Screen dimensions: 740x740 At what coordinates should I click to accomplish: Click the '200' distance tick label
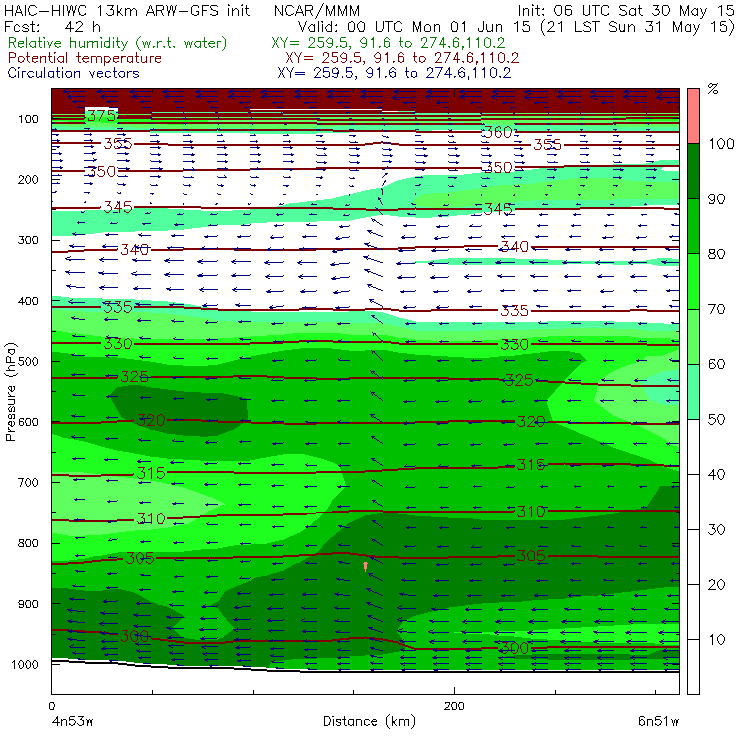454,706
